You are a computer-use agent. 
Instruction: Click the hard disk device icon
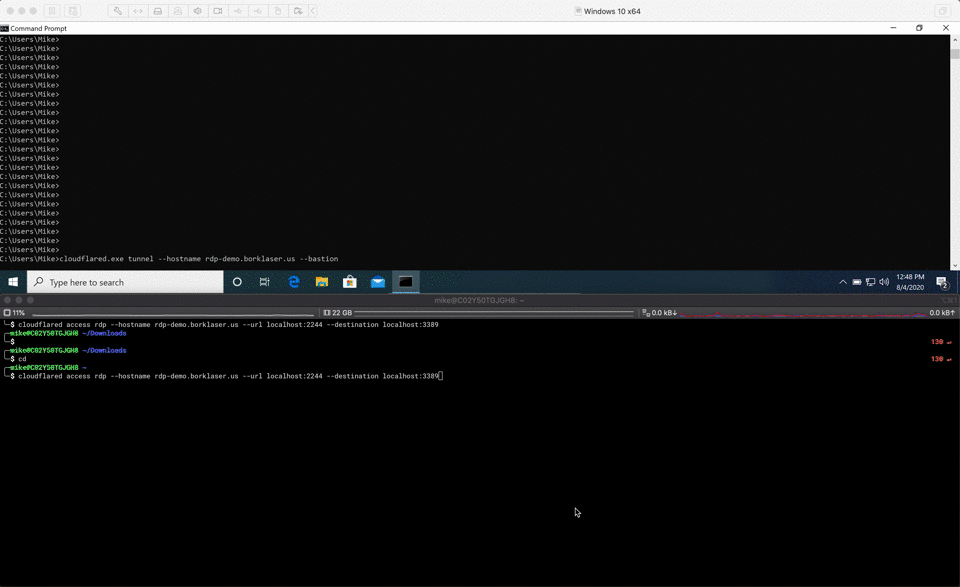pos(157,11)
